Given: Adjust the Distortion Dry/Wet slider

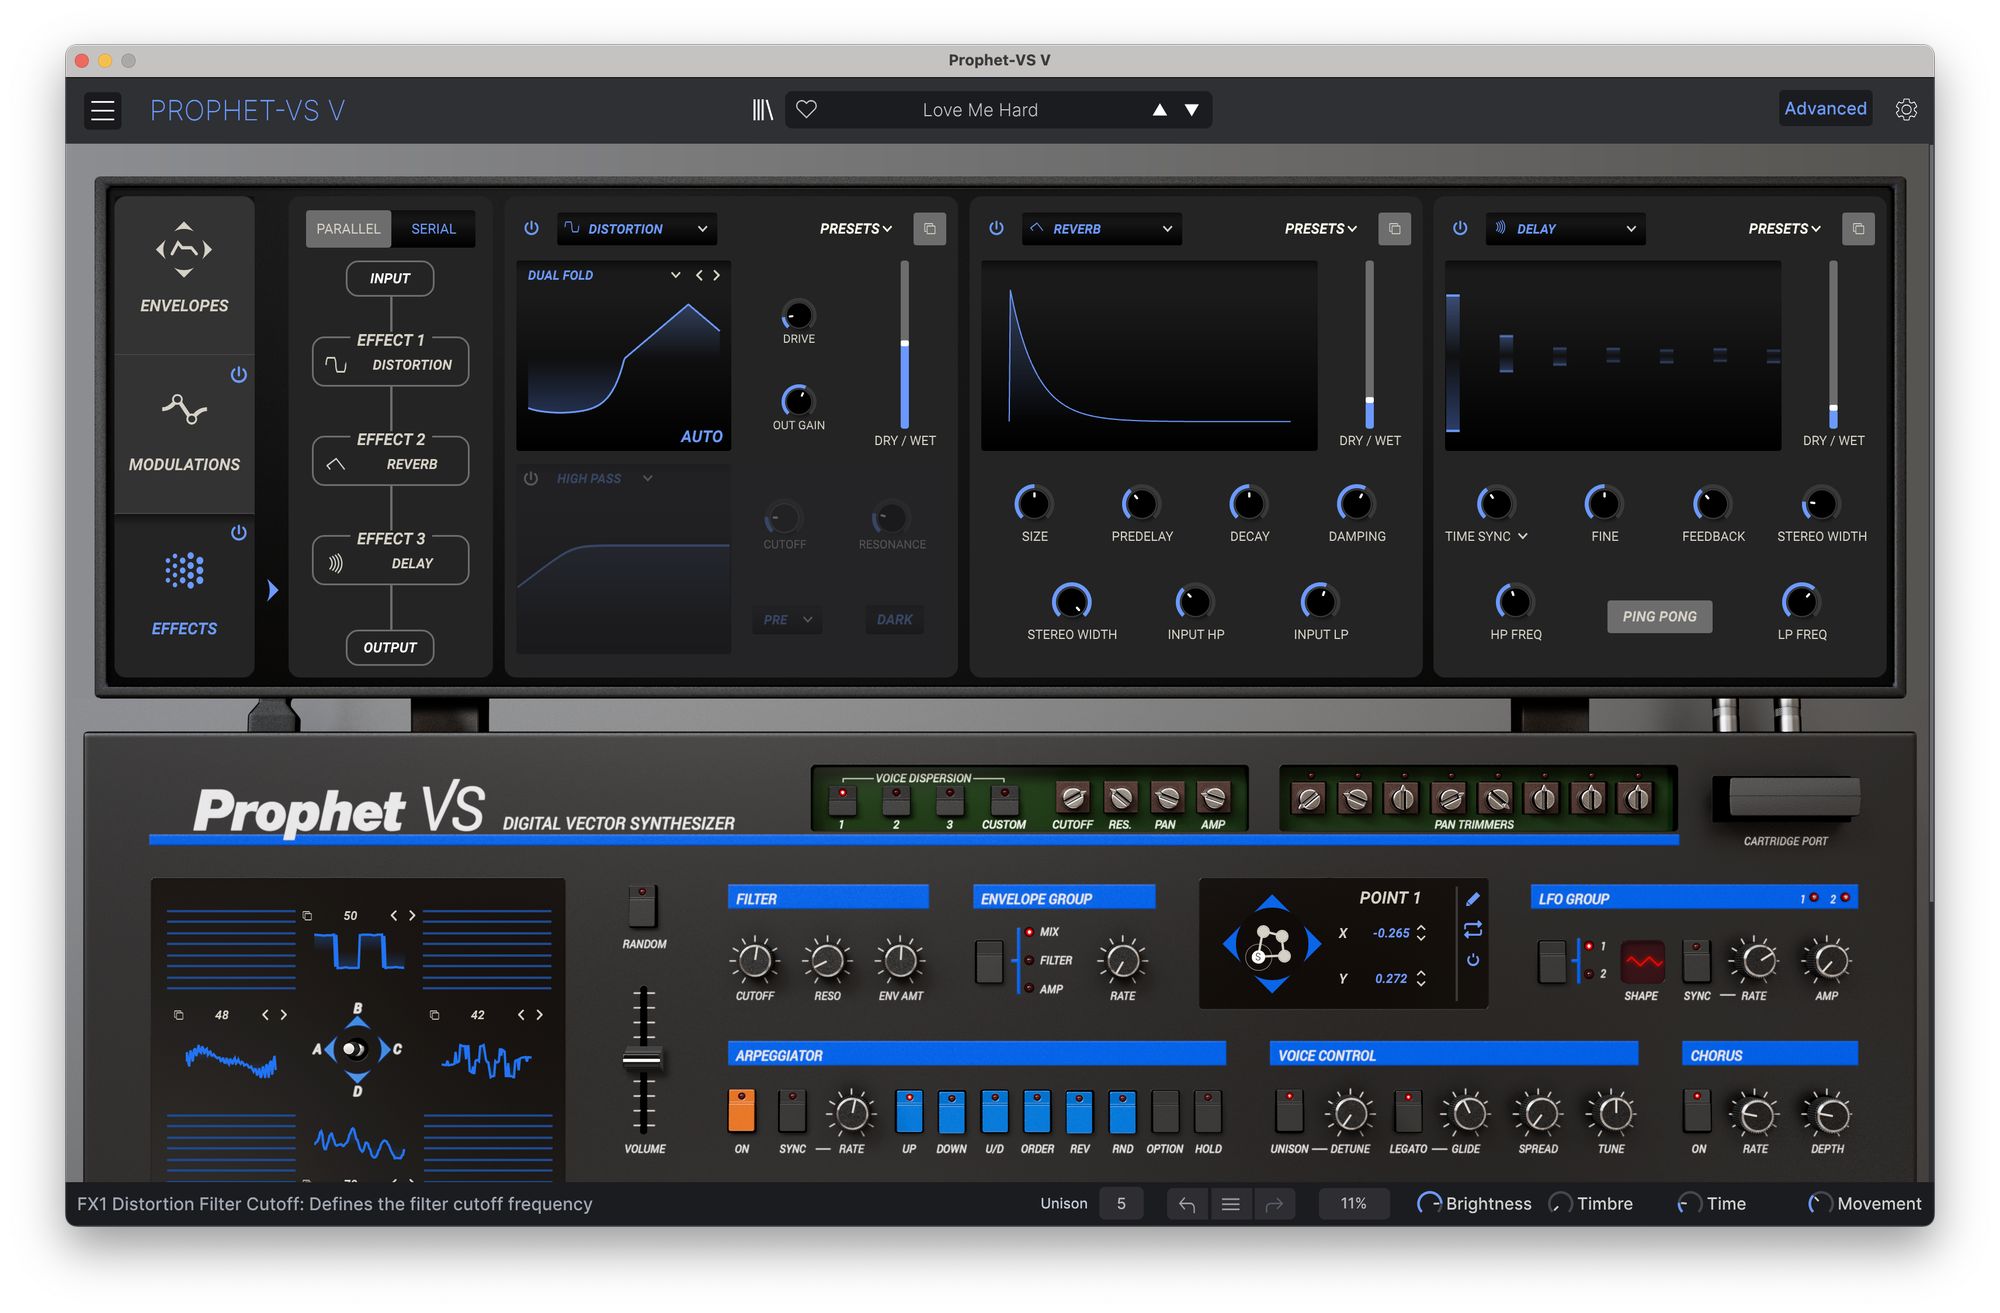Looking at the screenshot, I should (x=905, y=345).
